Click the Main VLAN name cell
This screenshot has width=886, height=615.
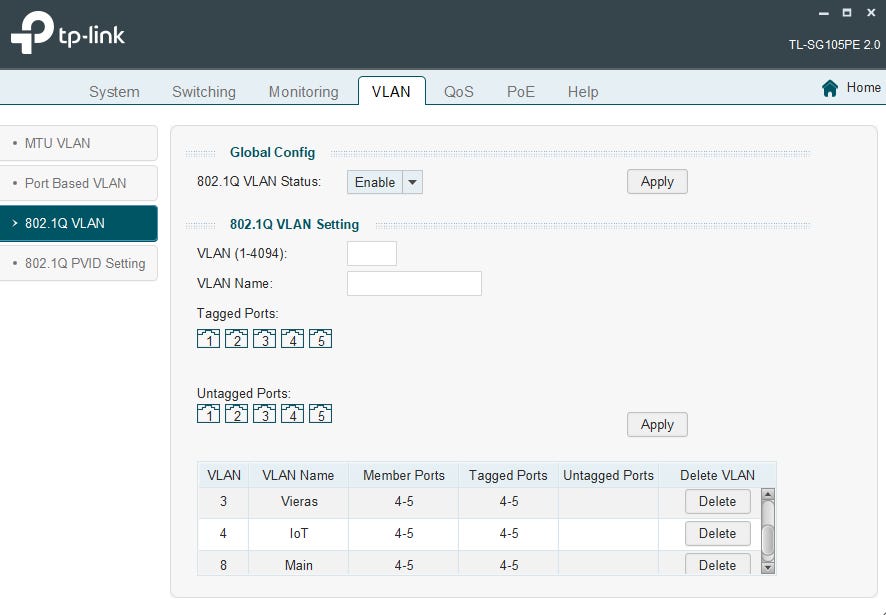299,564
